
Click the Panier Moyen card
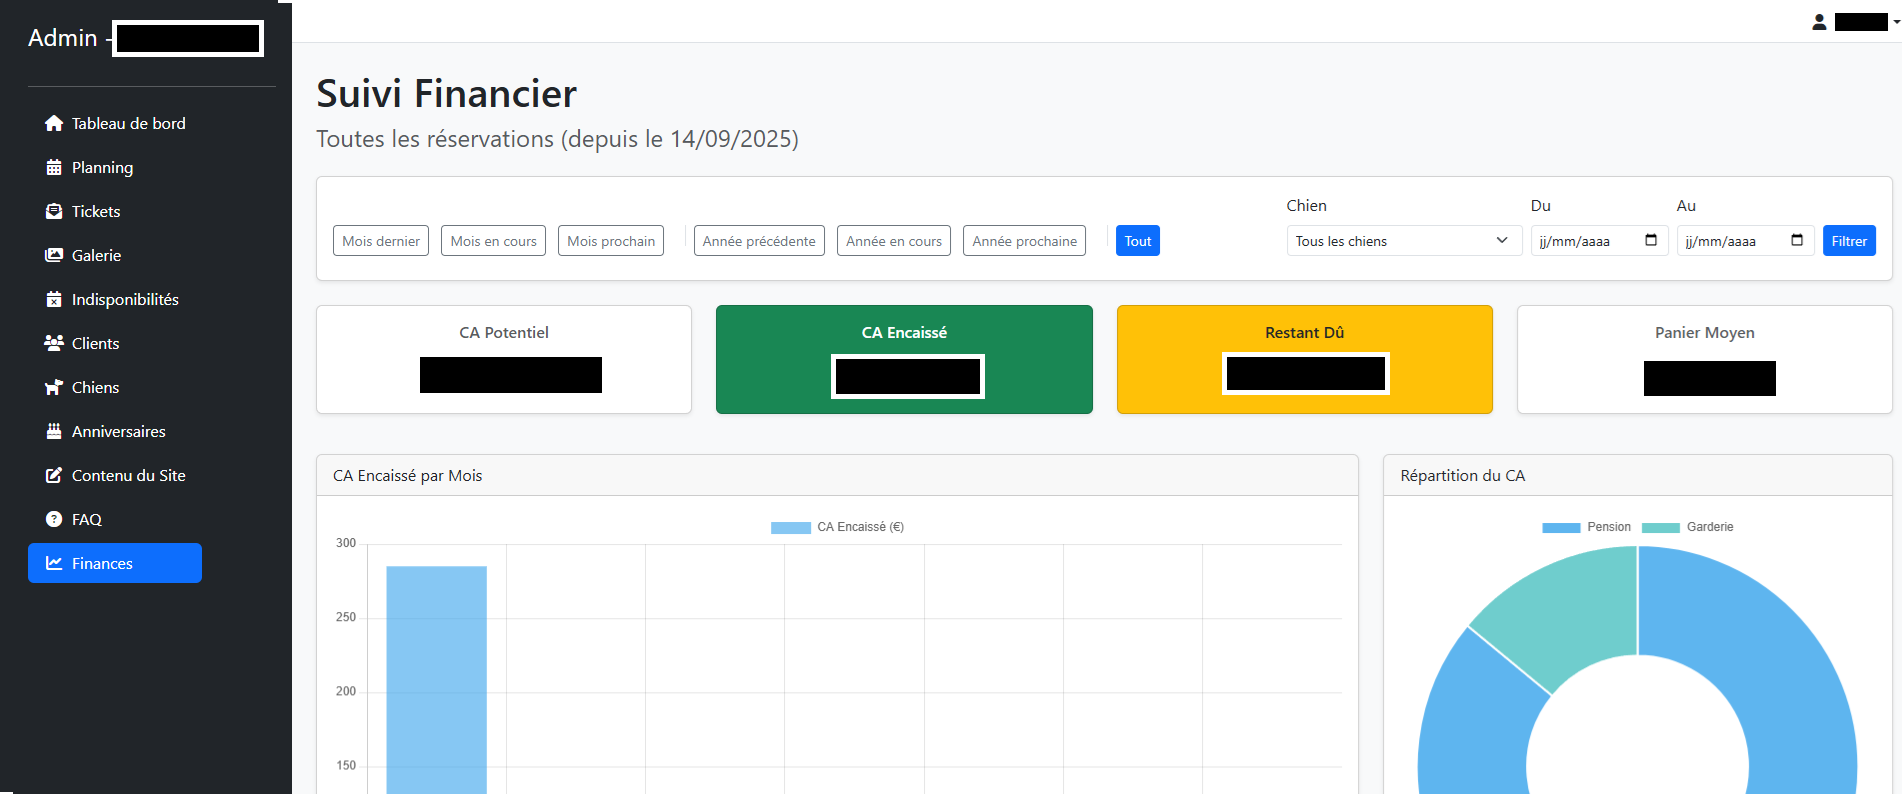[x=1705, y=359]
